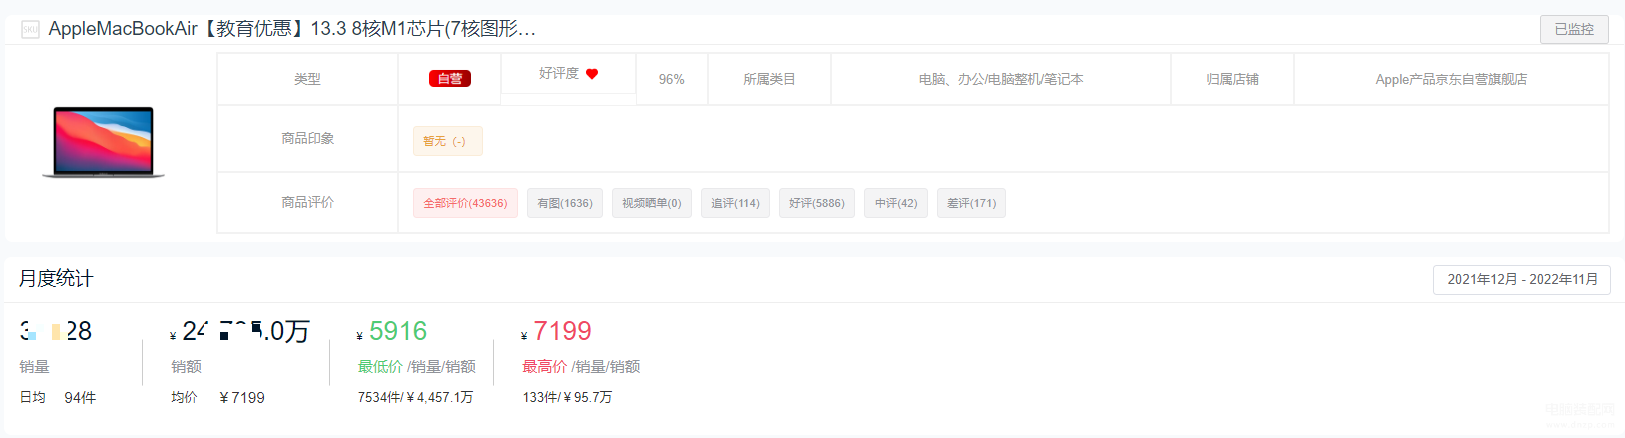Show only 好评(5886) reviews

(817, 203)
